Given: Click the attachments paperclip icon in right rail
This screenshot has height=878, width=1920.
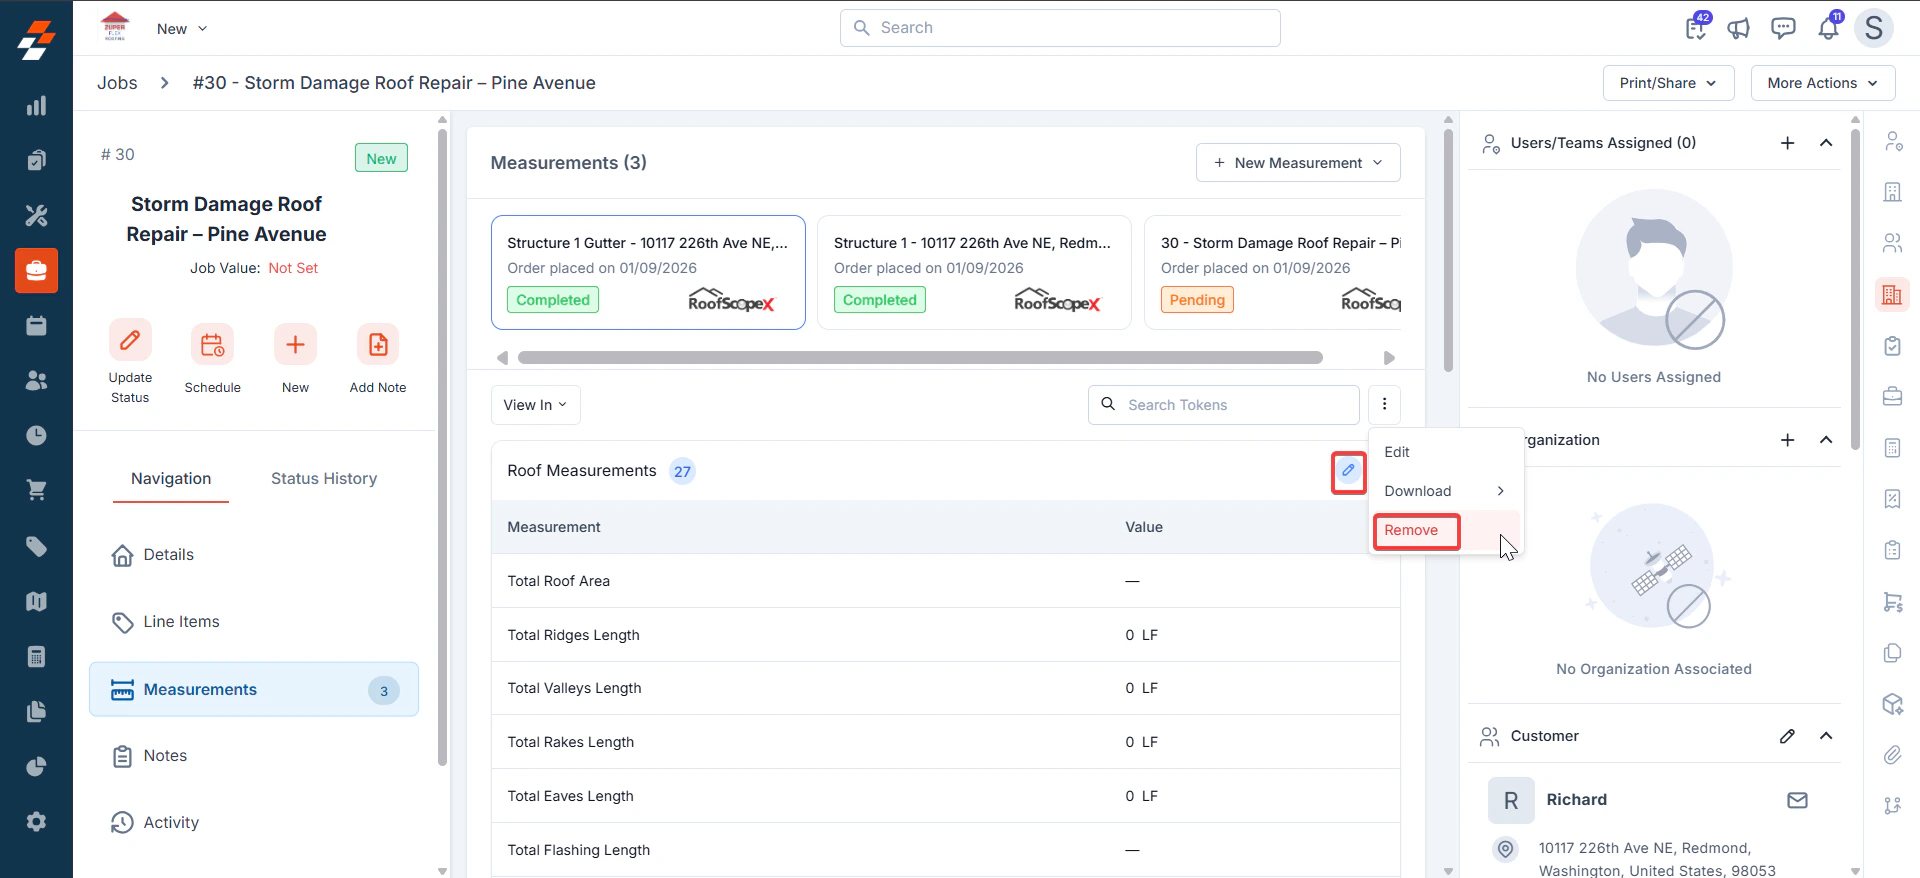Looking at the screenshot, I should pos(1892,755).
